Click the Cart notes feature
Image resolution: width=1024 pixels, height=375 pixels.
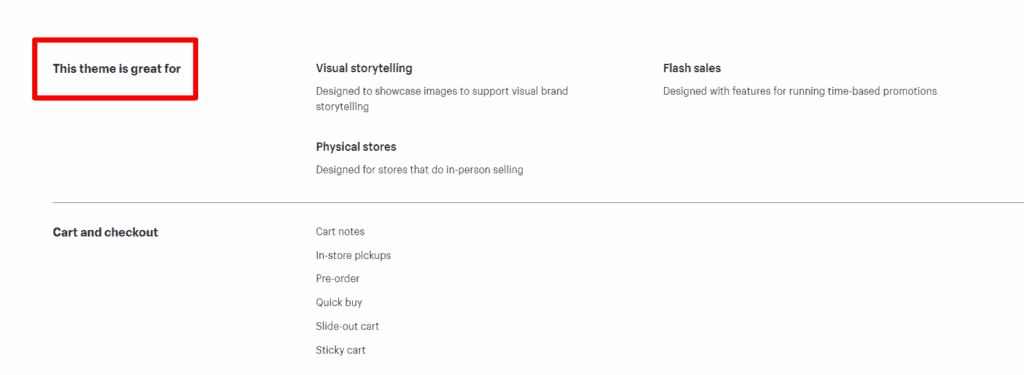[x=340, y=231]
